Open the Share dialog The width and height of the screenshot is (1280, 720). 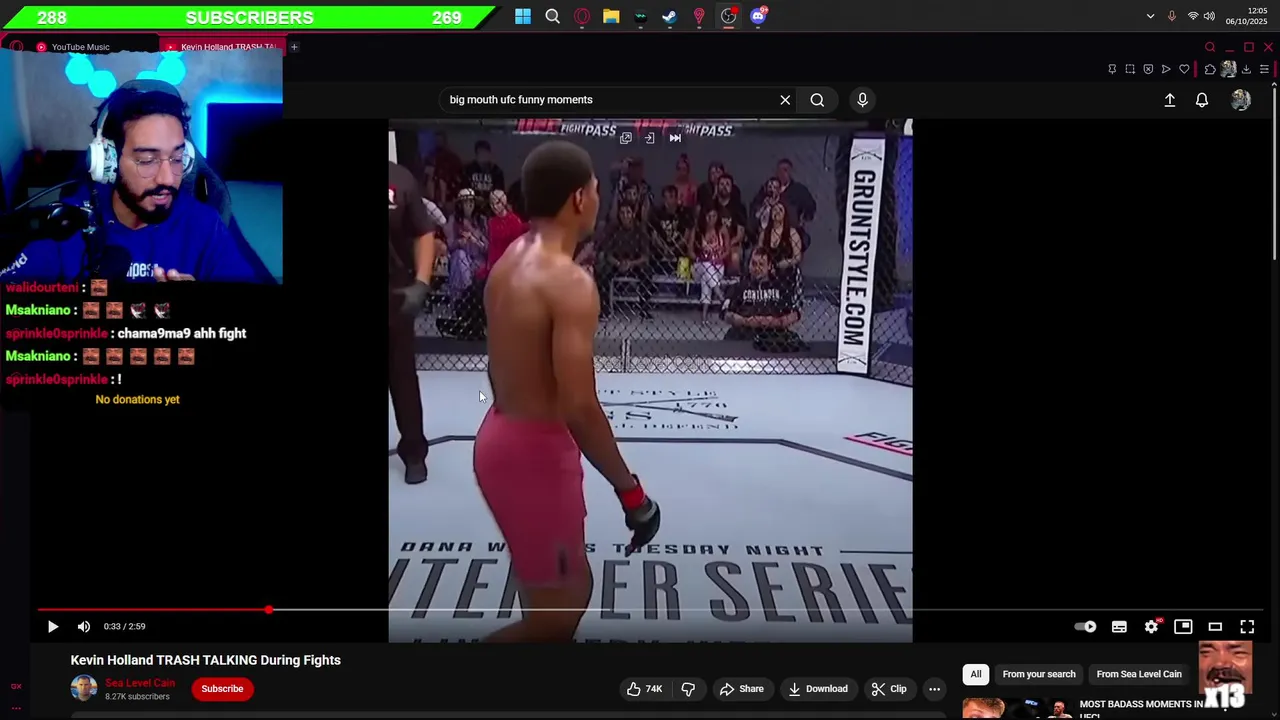coord(741,688)
